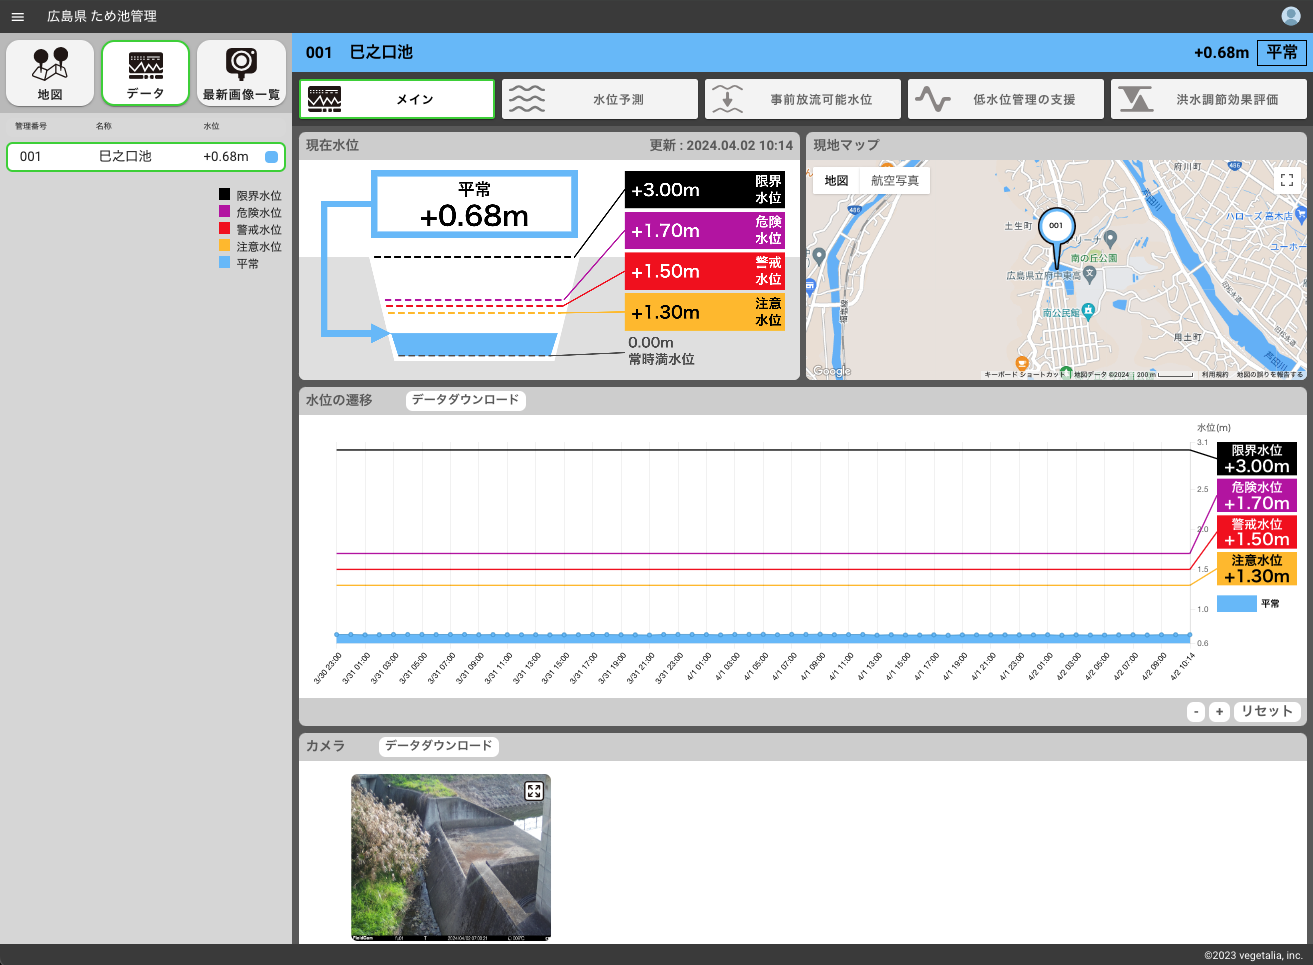
Task: Switch map to 地図 view
Action: tap(836, 181)
